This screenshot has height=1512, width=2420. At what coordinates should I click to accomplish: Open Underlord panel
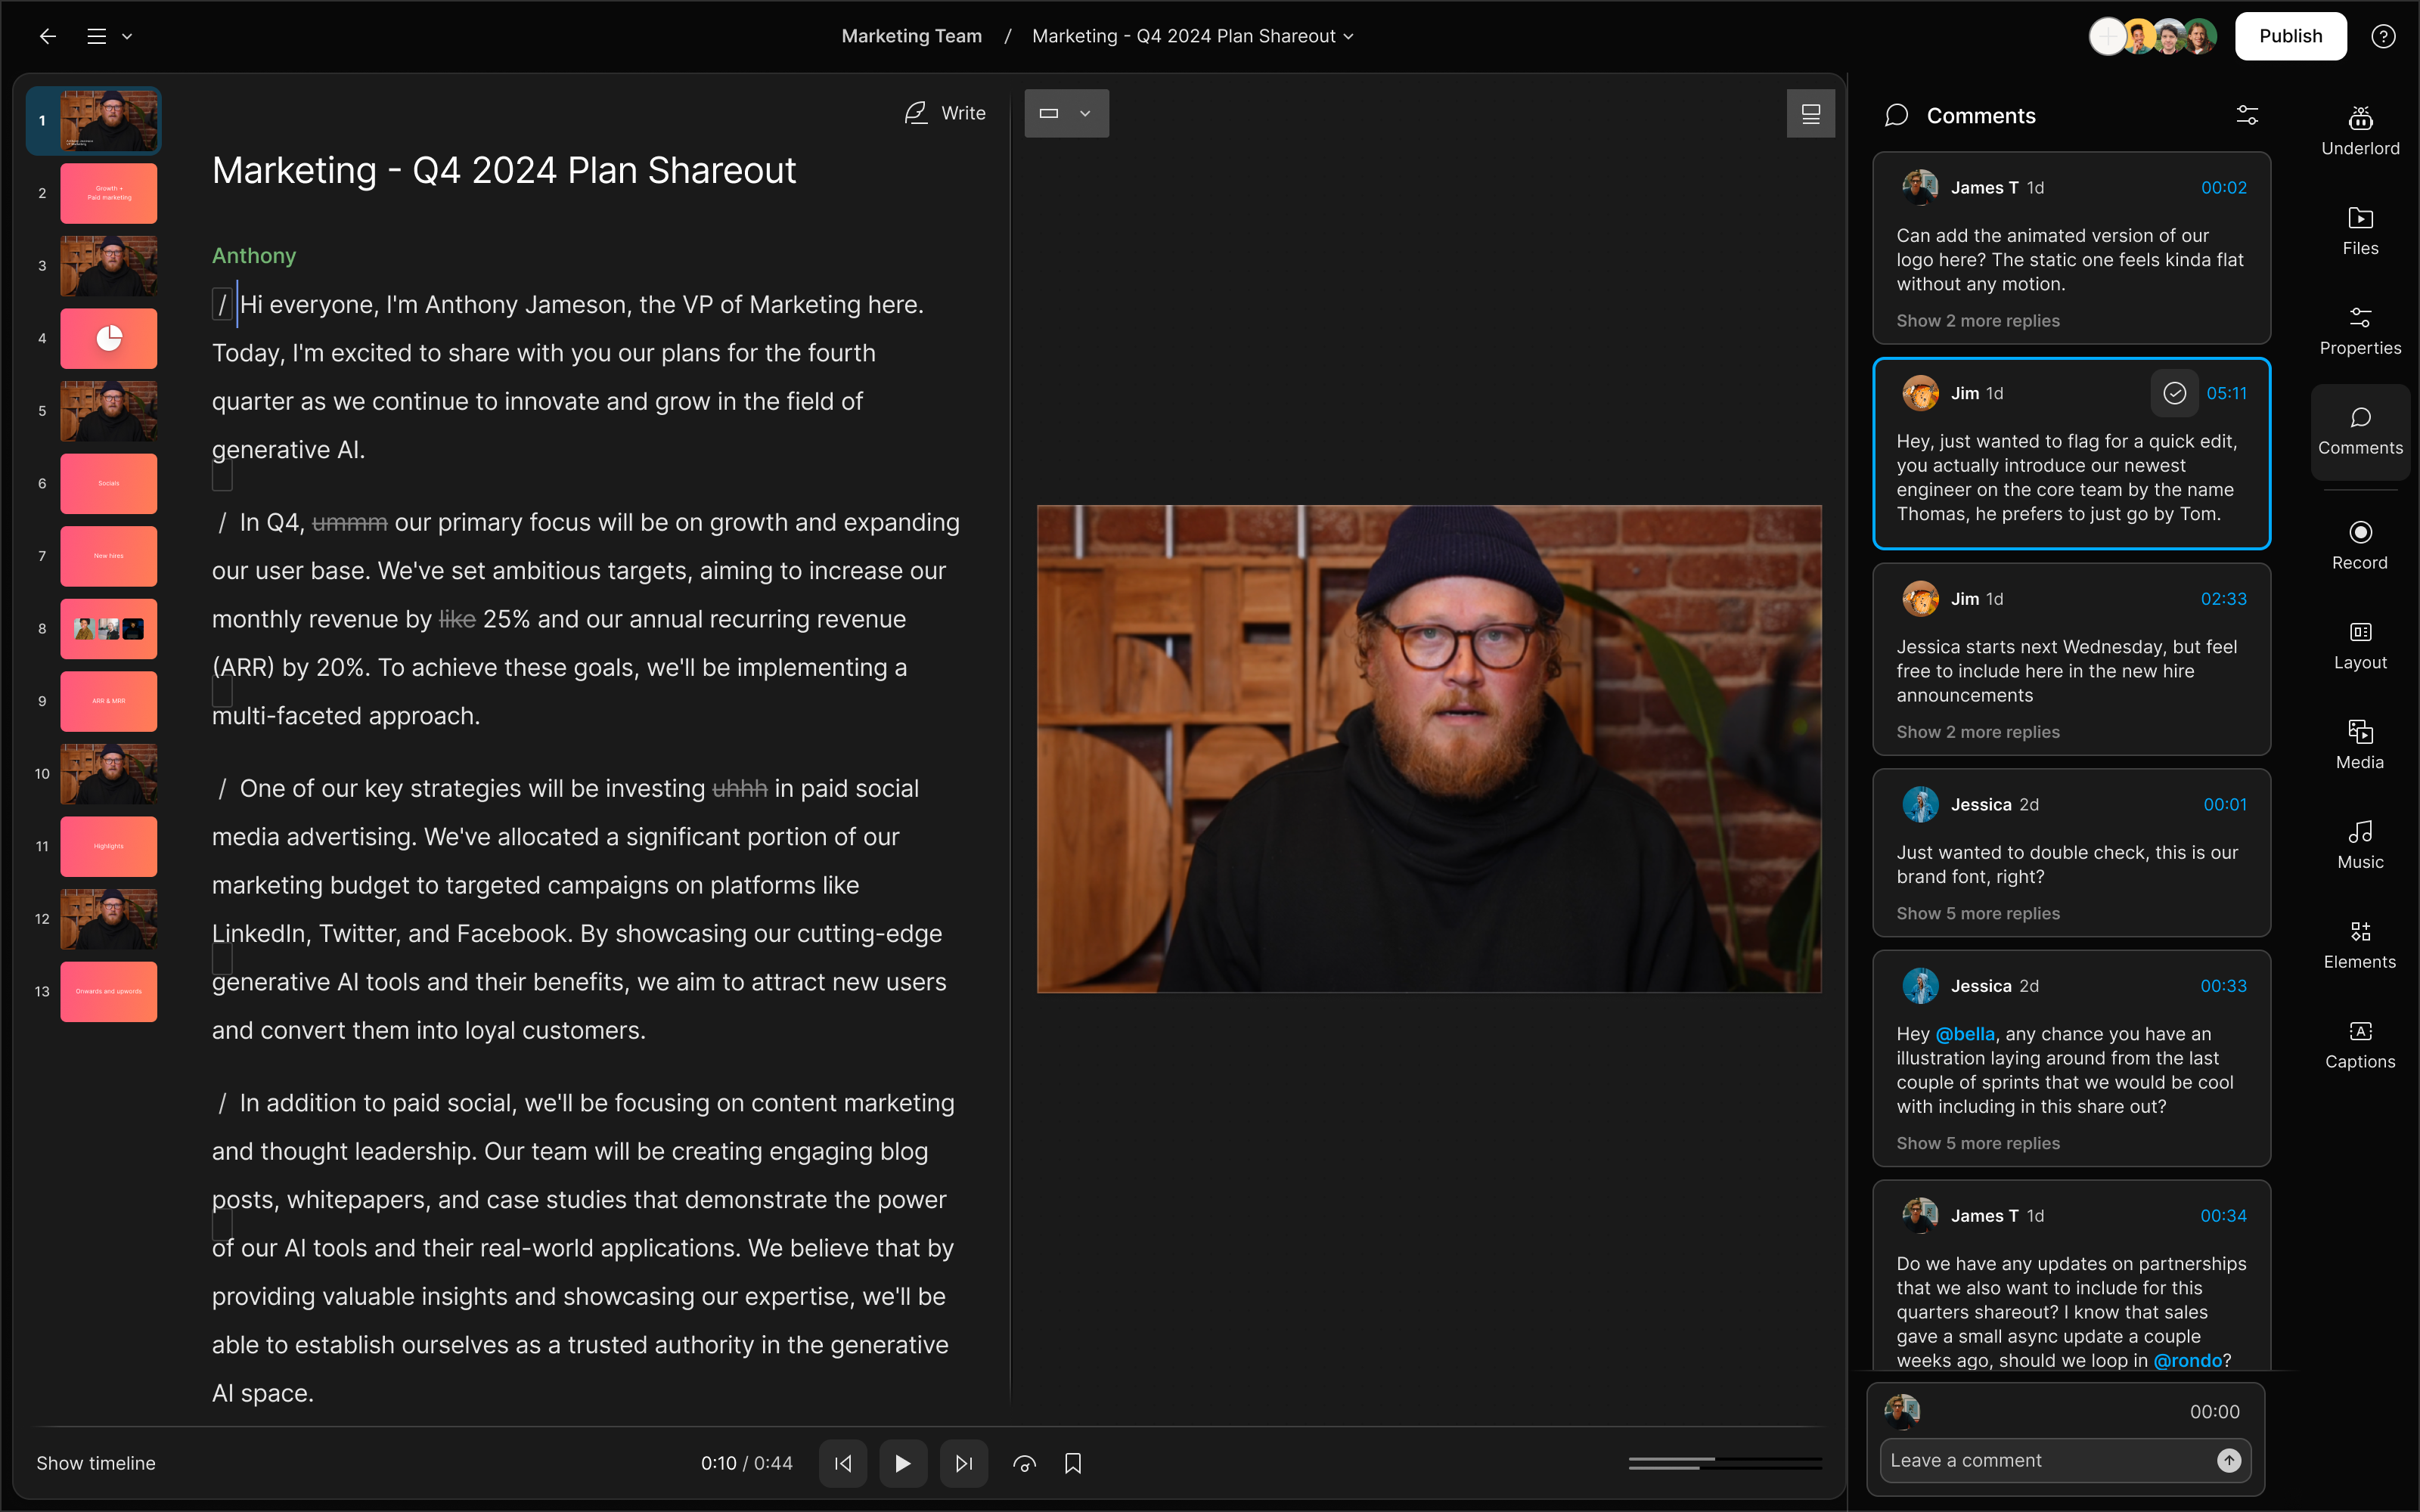2360,132
